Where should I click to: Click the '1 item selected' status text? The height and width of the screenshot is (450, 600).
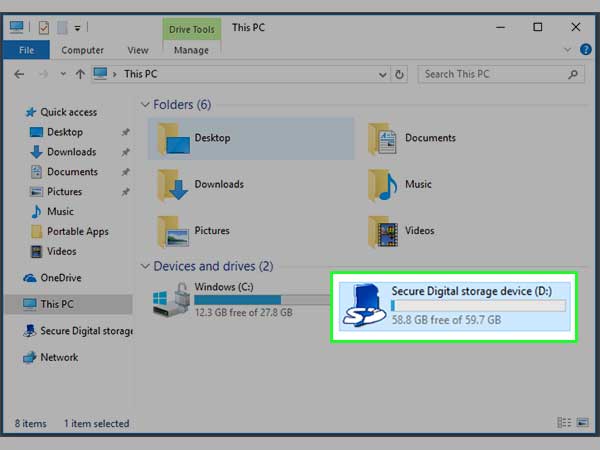click(x=96, y=424)
